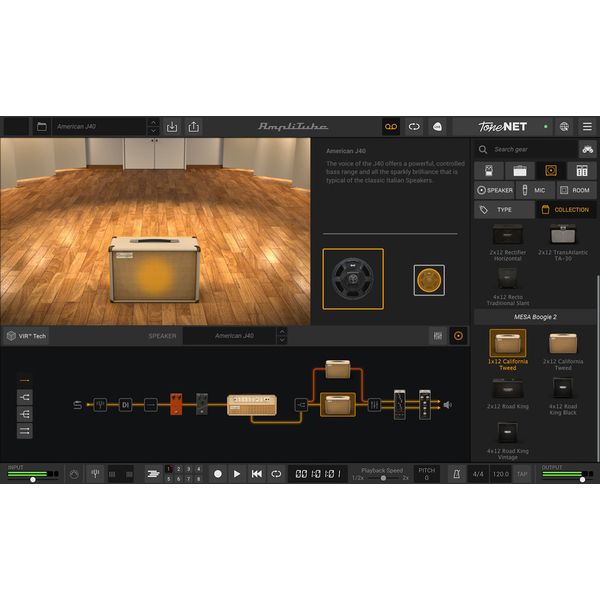Image resolution: width=600 pixels, height=600 pixels.
Task: Select the tweed amp head in chain
Action: (x=251, y=405)
